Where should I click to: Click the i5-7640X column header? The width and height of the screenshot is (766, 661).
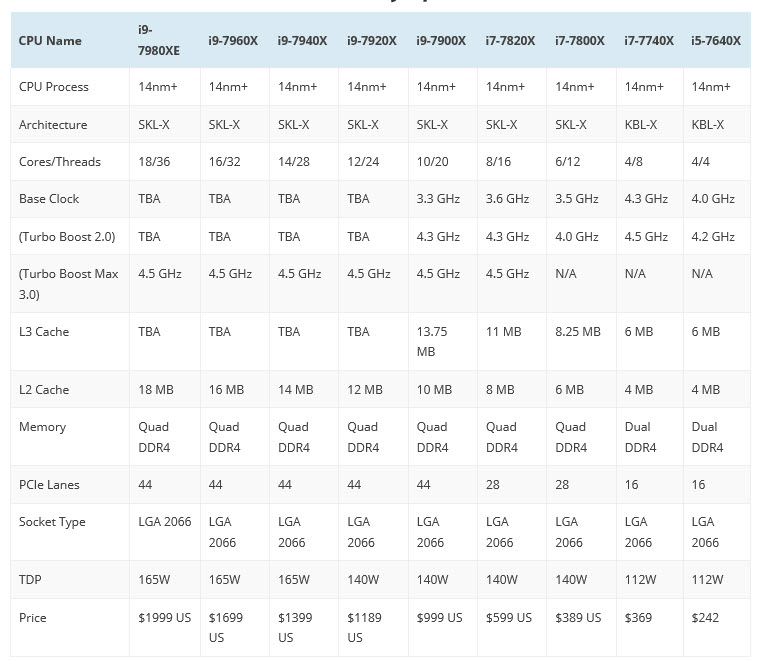716,40
